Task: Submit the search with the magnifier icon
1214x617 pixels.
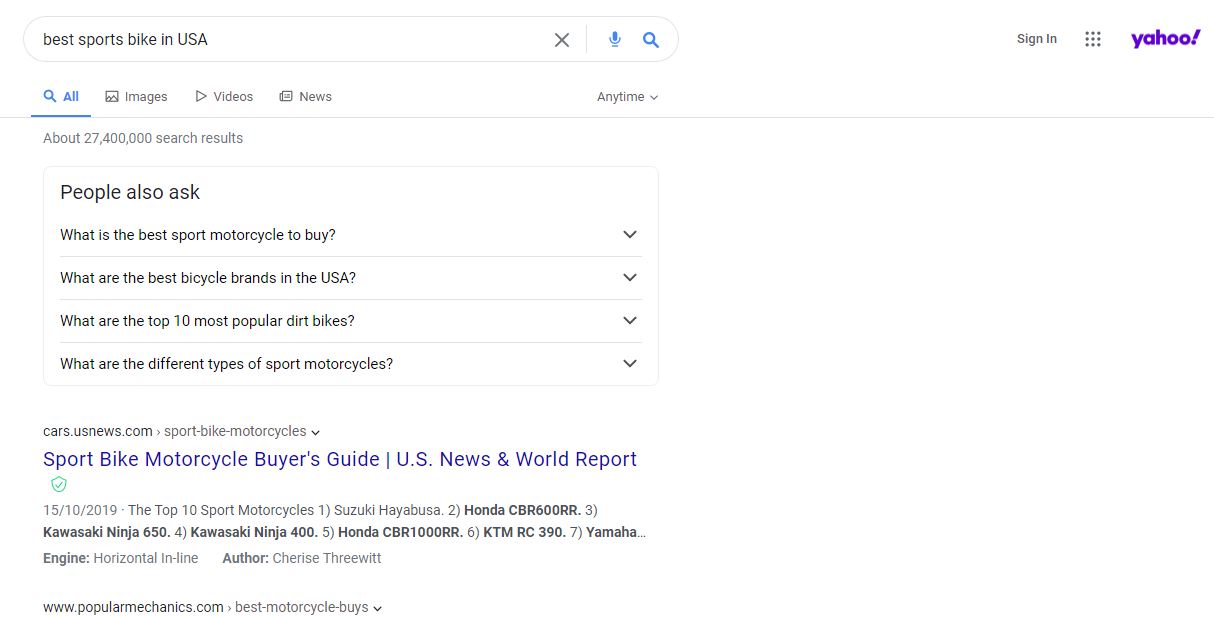Action: click(x=651, y=40)
